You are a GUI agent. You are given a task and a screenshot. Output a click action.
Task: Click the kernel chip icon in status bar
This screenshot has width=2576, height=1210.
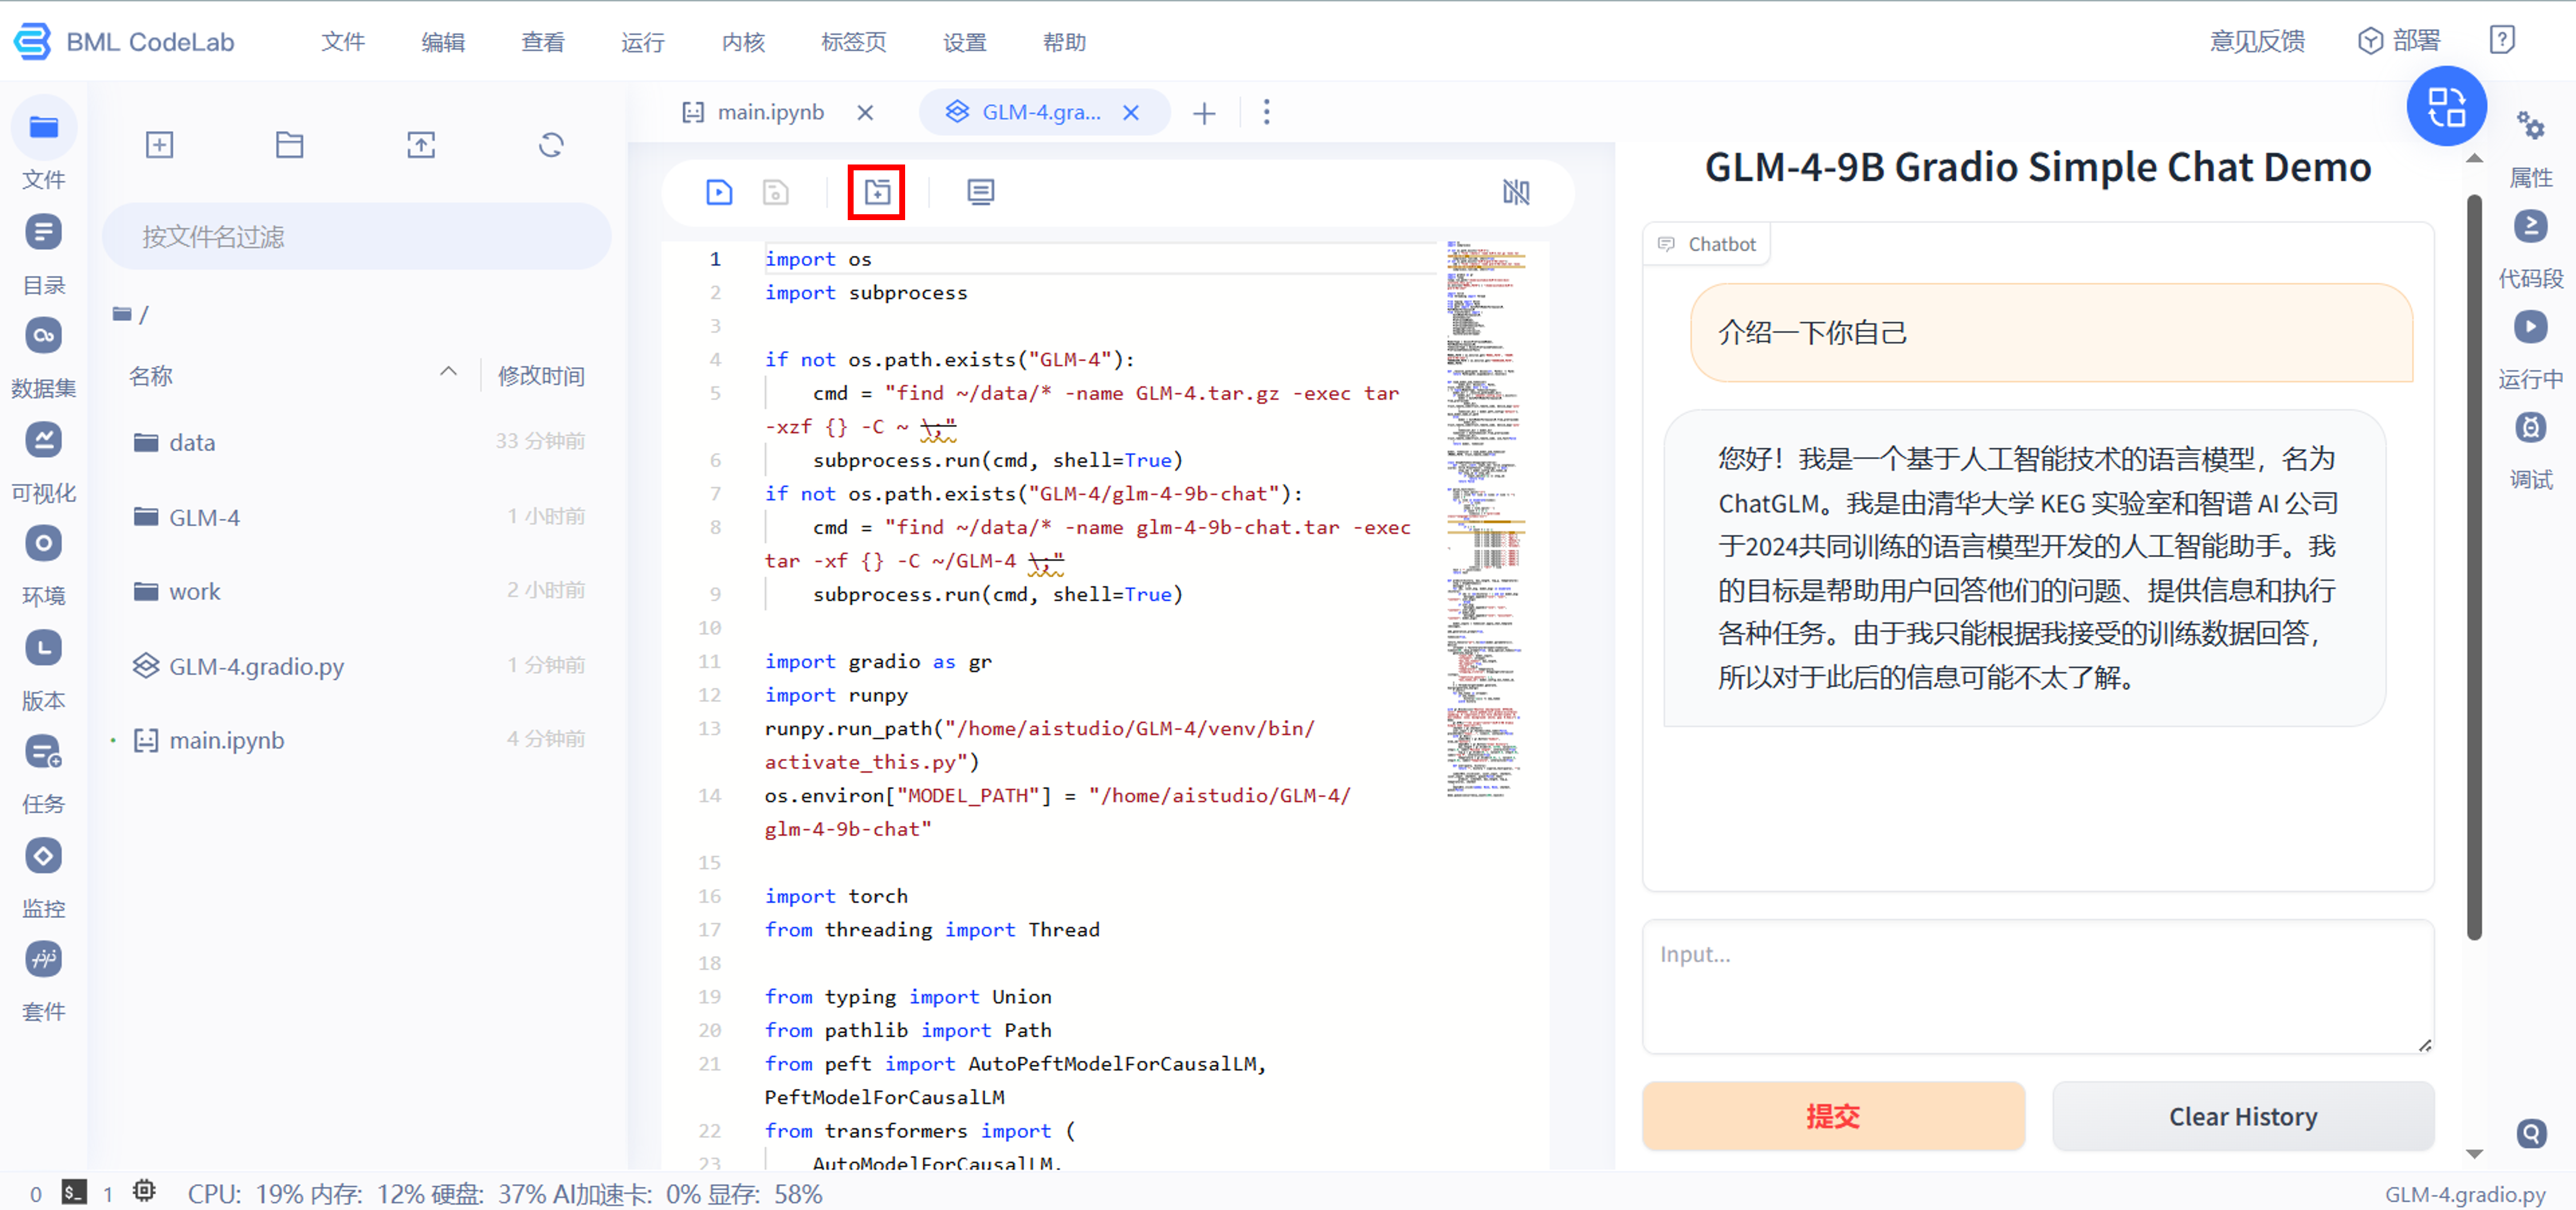144,1192
